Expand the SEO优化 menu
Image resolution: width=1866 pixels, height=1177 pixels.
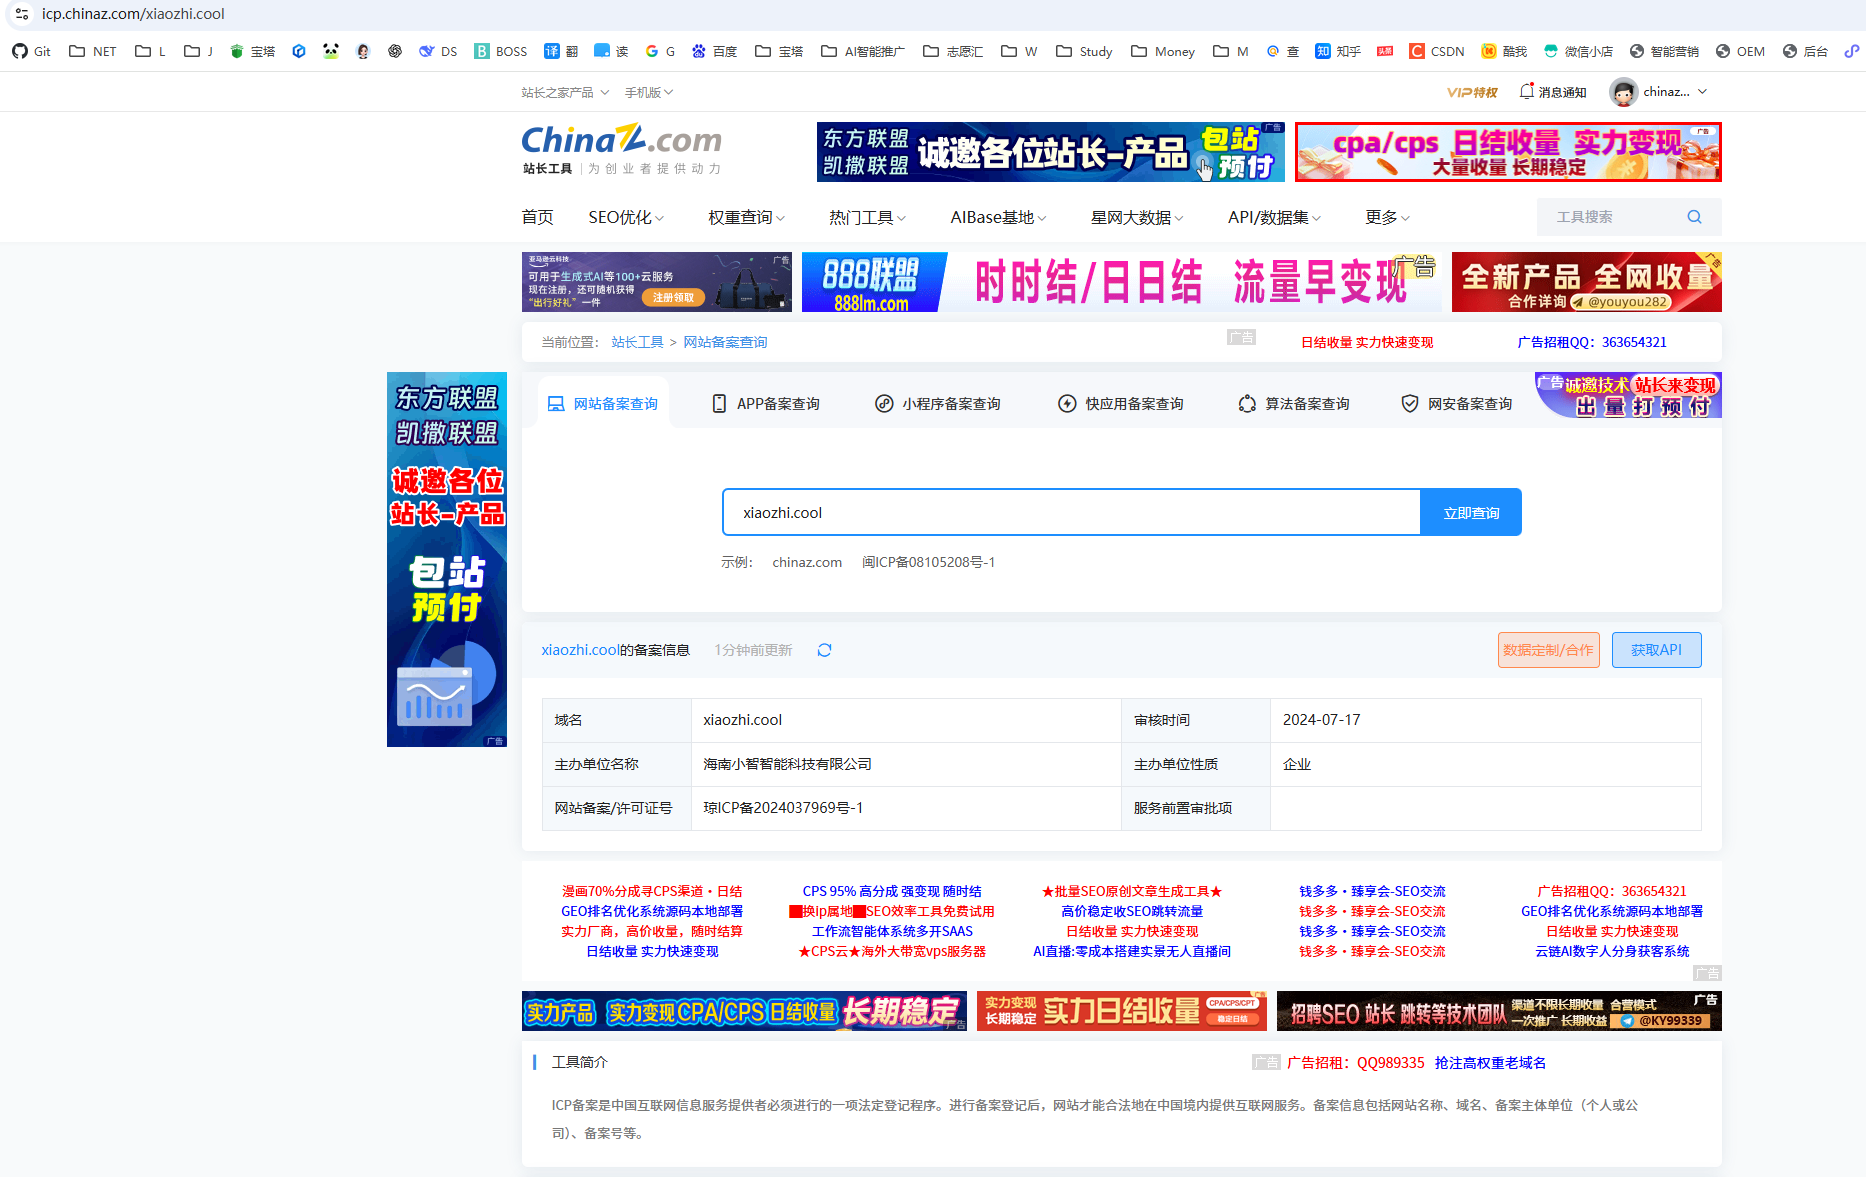coord(626,217)
